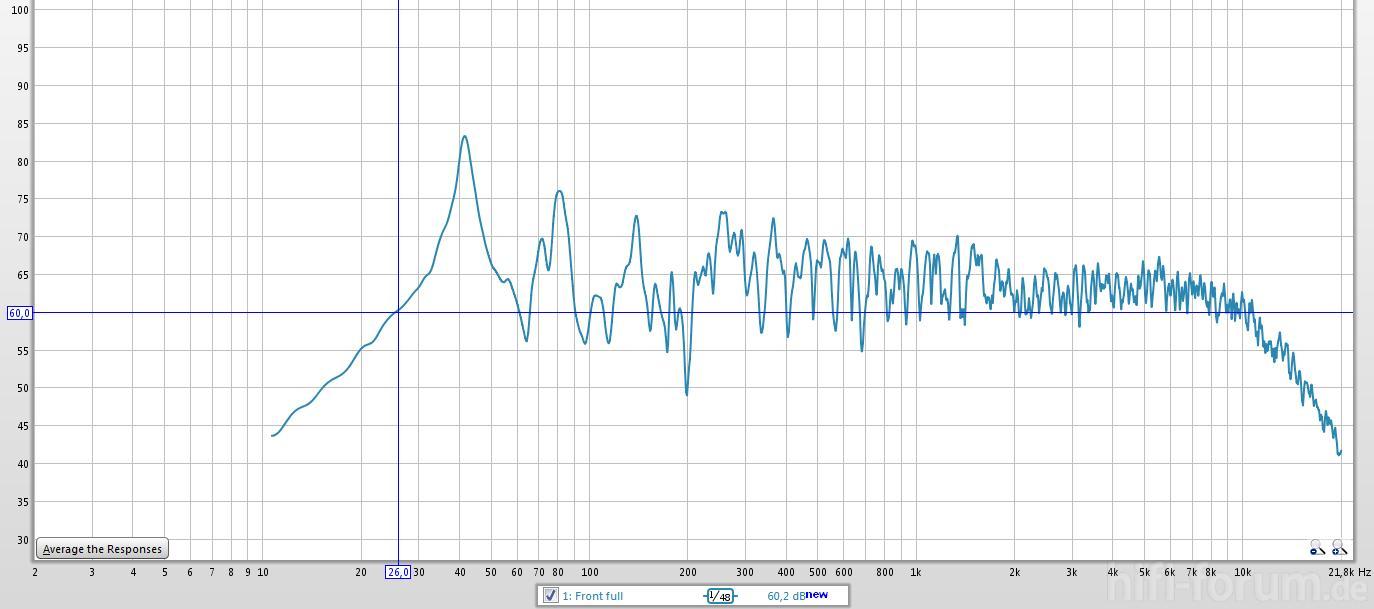Screen dimensions: 1374x609
Task: Click the 1k frequency axis label
Action: pyautogui.click(x=915, y=572)
